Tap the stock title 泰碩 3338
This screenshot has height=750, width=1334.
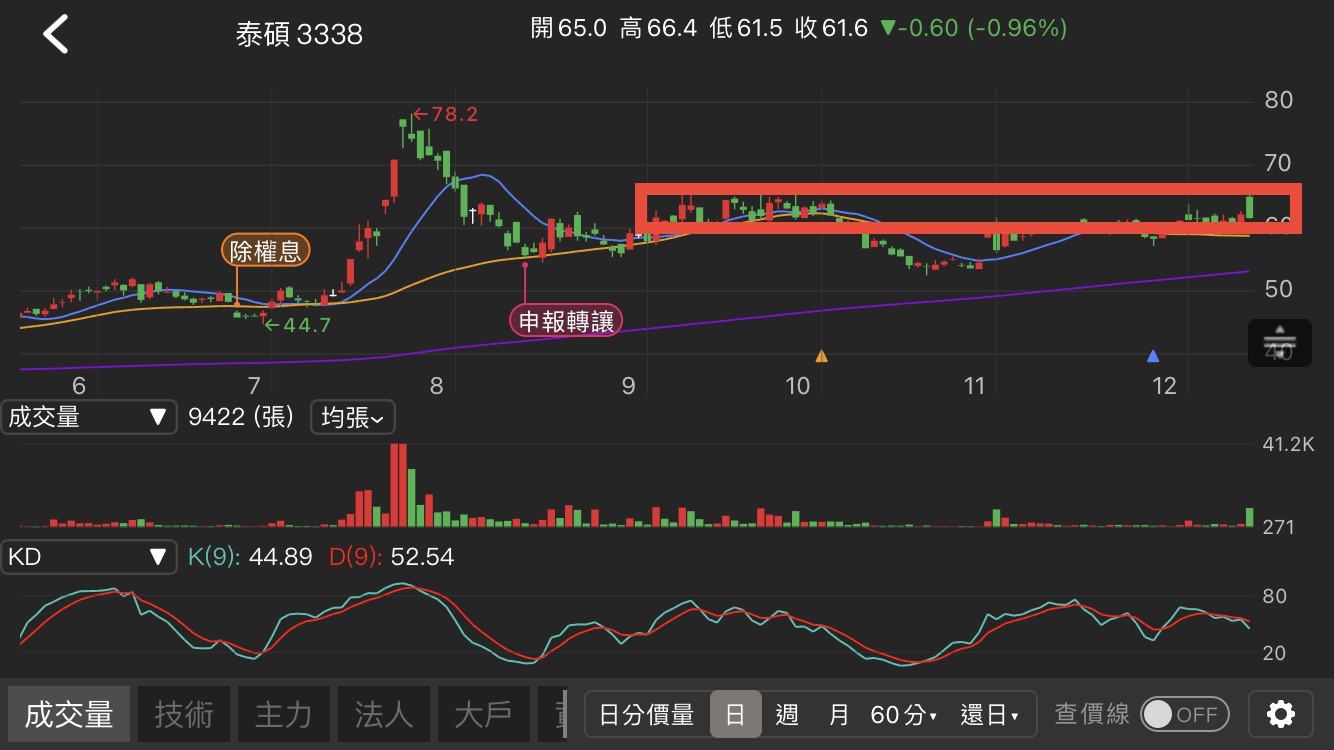coord(299,35)
